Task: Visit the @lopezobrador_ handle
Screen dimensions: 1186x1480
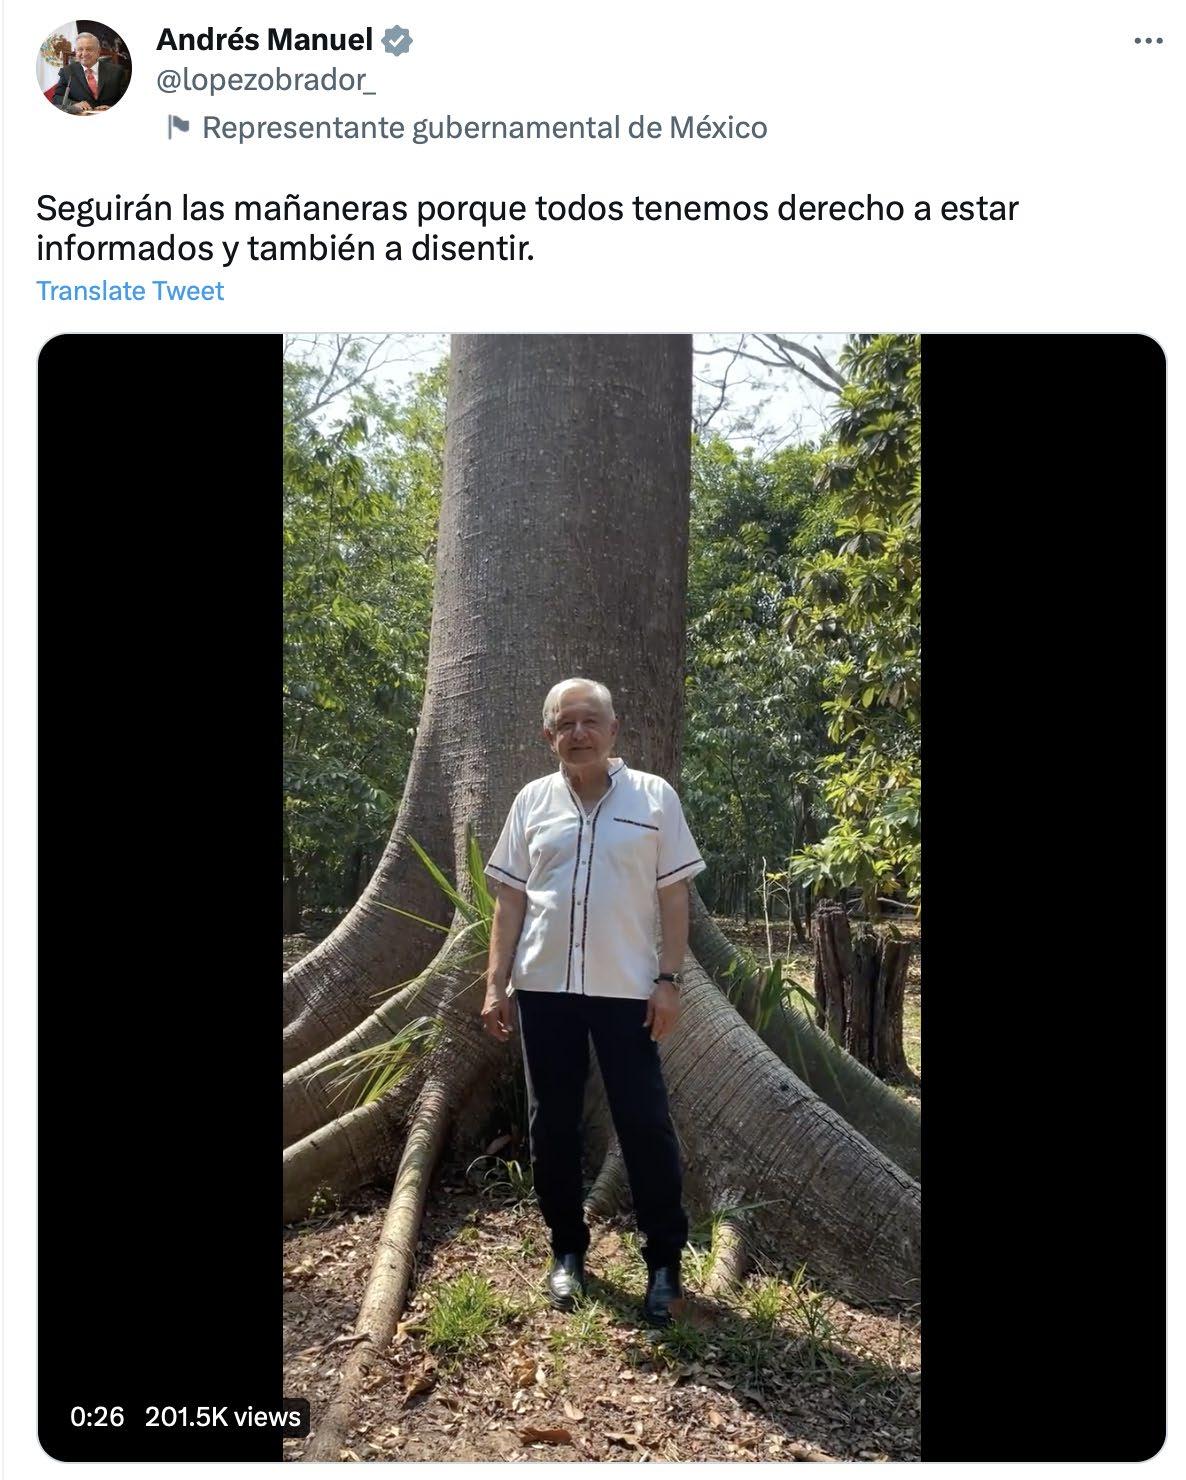Action: click(x=266, y=81)
